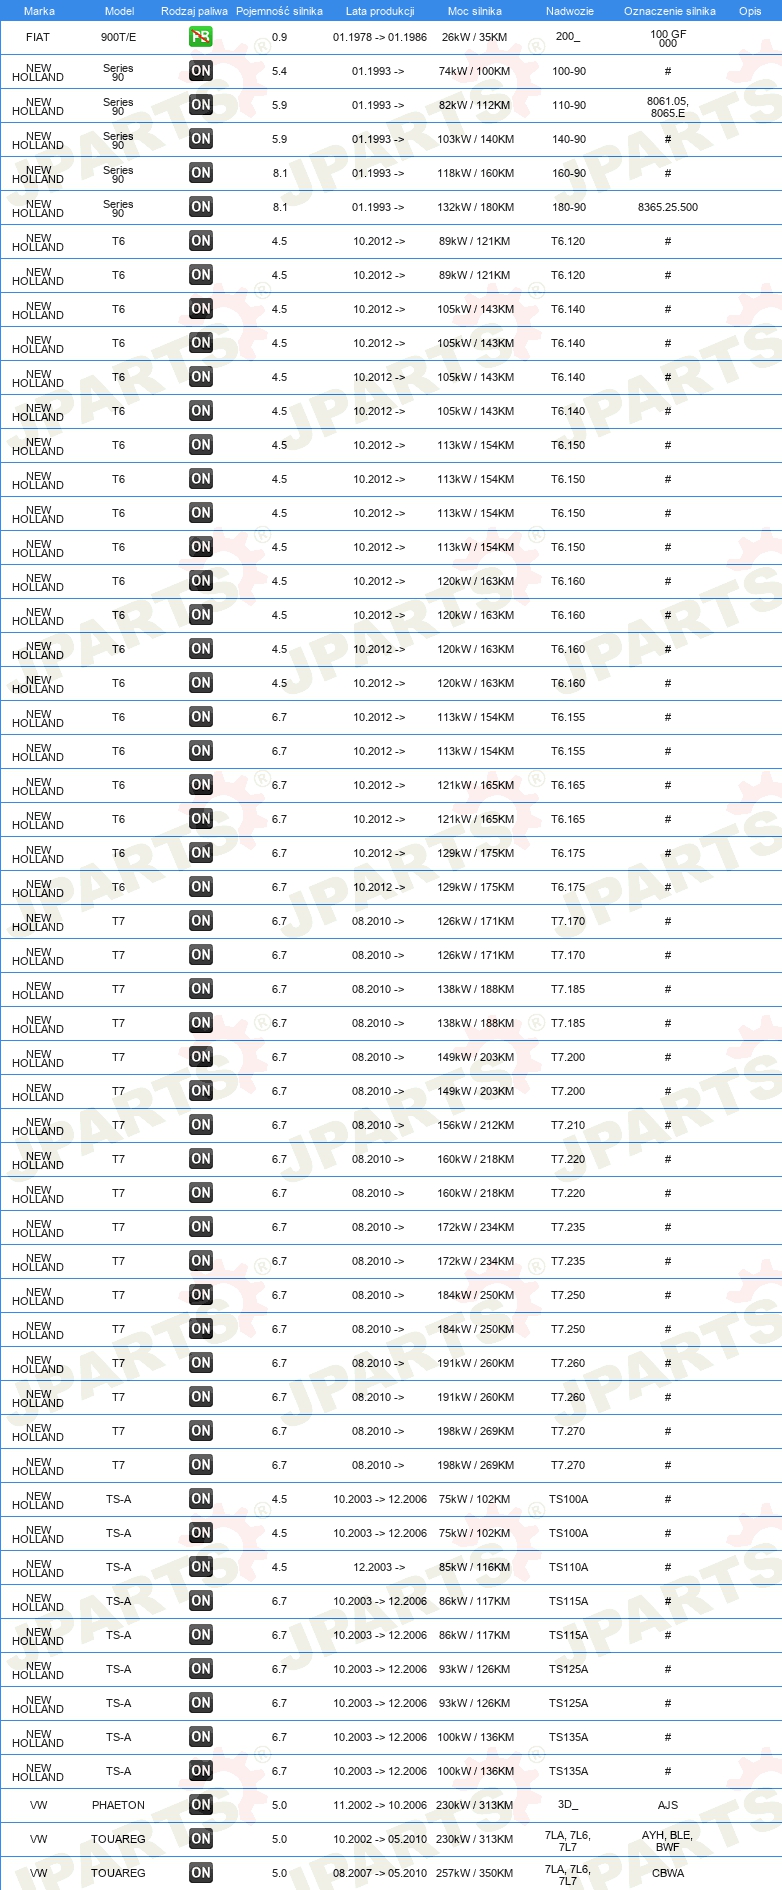Click the Oznaczenie silnika column header
This screenshot has width=782, height=1890.
669,11
